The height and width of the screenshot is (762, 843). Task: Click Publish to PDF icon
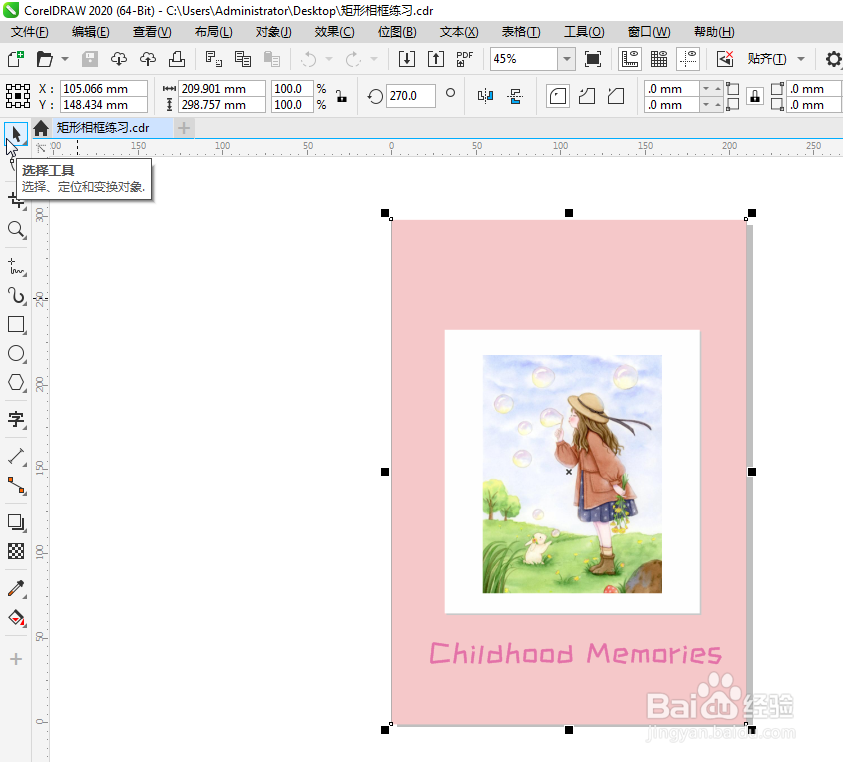[x=465, y=59]
